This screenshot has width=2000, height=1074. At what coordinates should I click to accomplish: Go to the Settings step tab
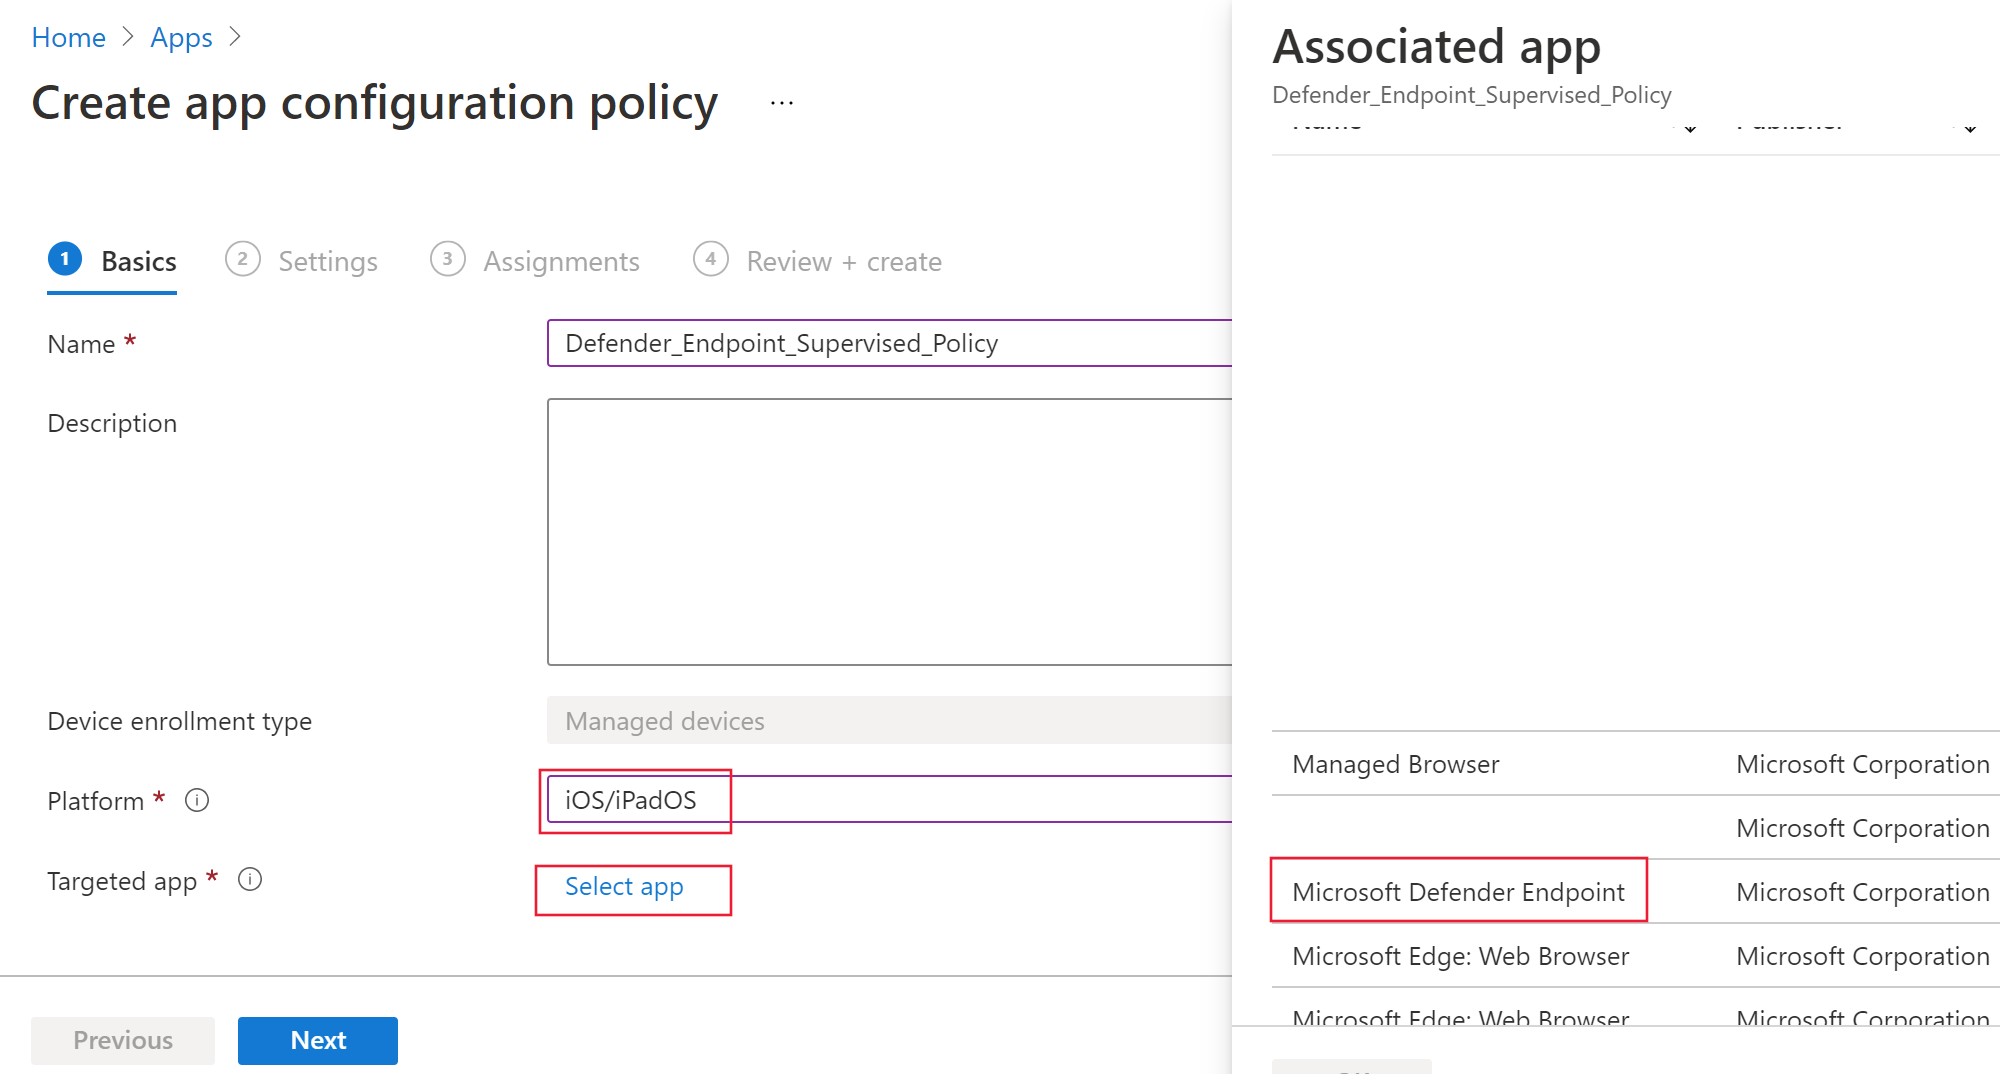[x=301, y=261]
